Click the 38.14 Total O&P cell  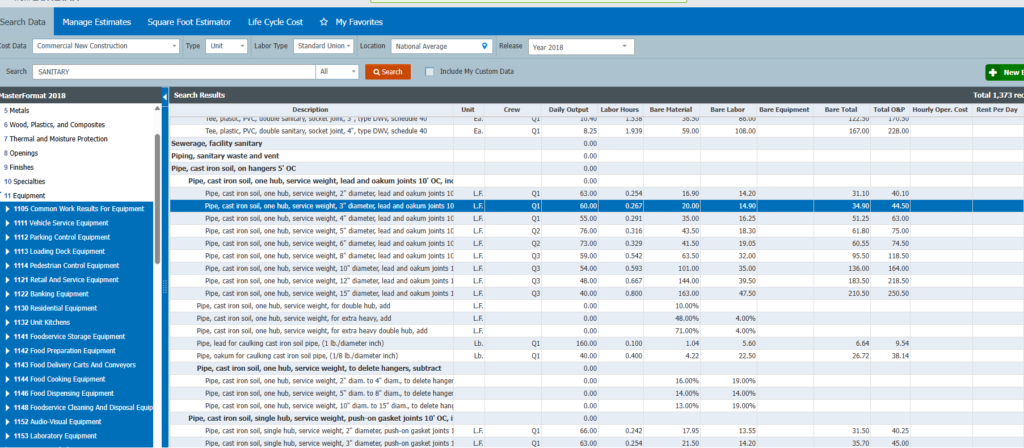891,356
